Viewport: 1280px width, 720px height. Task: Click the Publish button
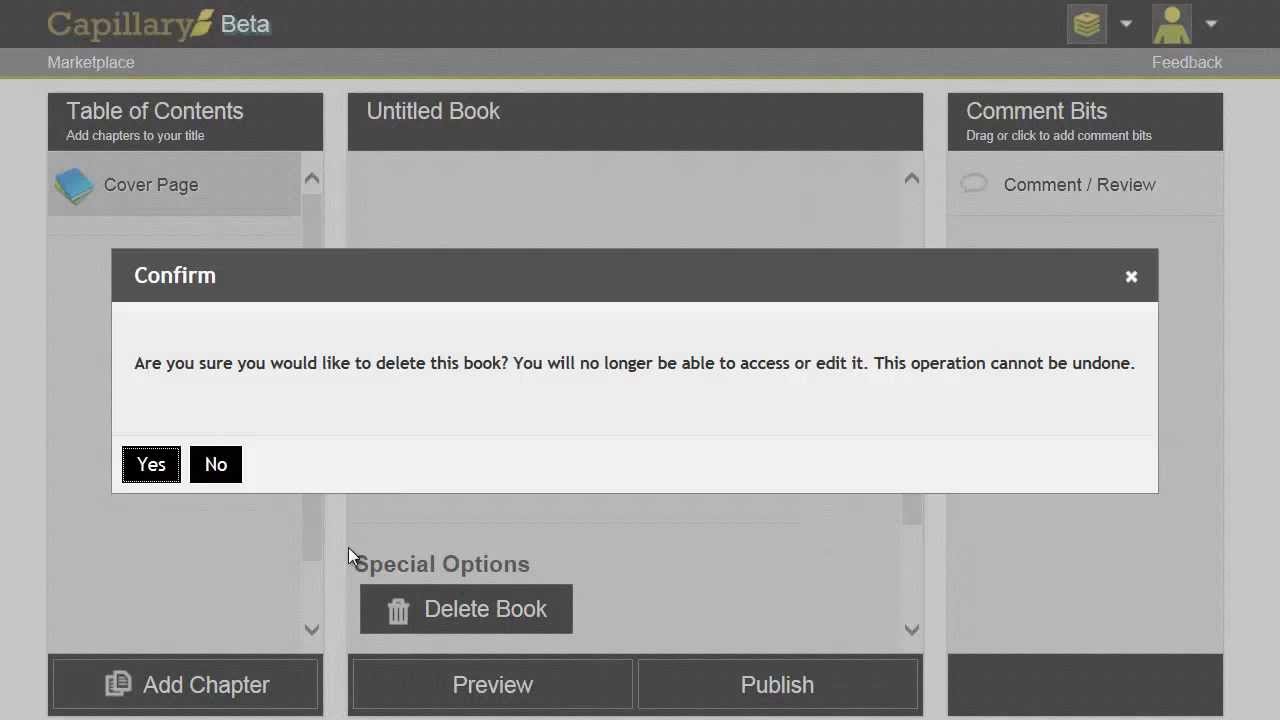click(x=777, y=685)
